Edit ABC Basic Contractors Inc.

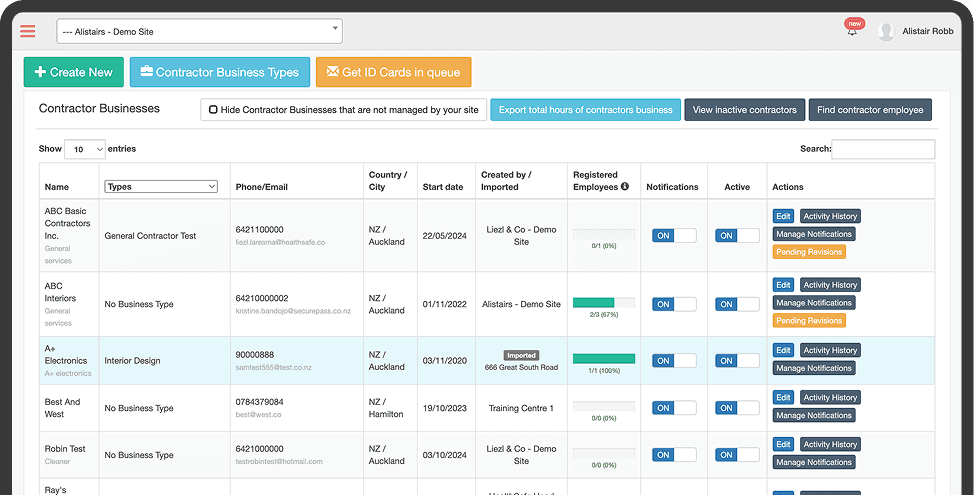(x=783, y=216)
